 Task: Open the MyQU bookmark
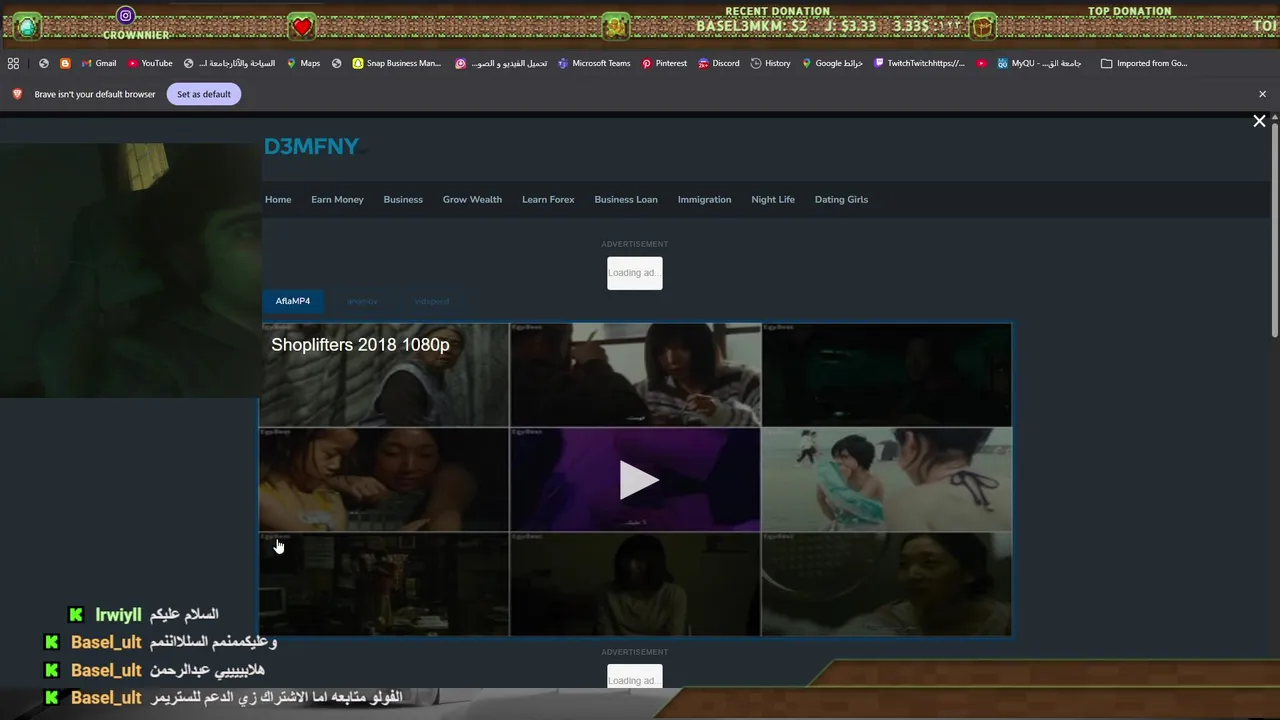tap(1039, 63)
